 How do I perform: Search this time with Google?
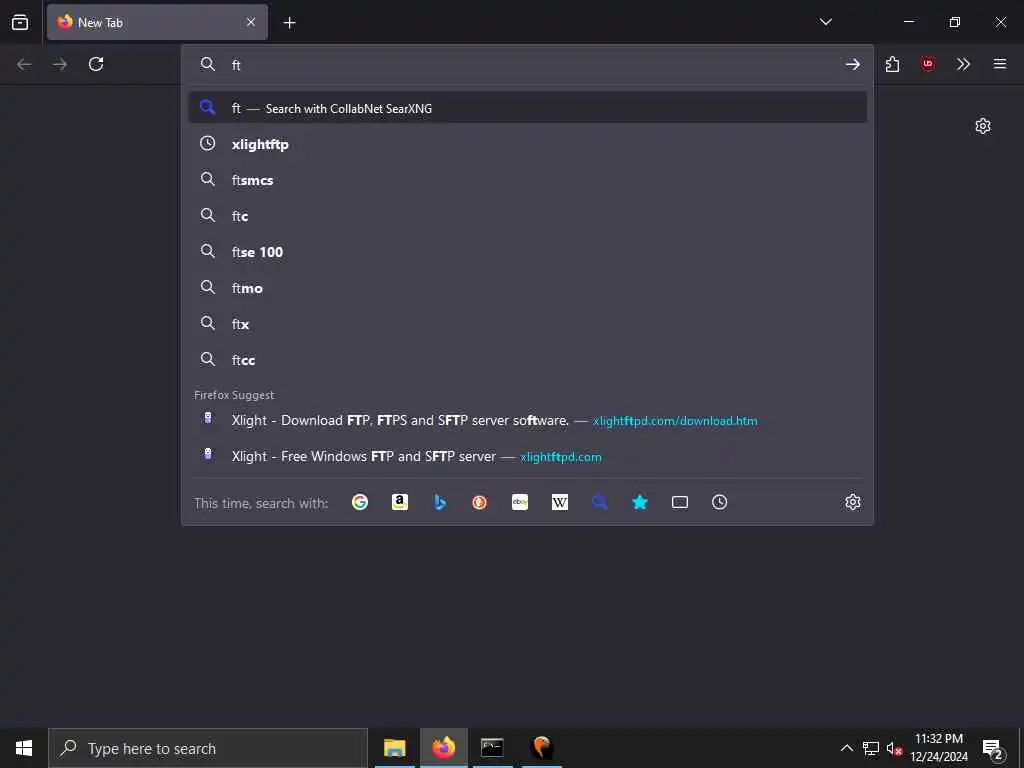(360, 502)
